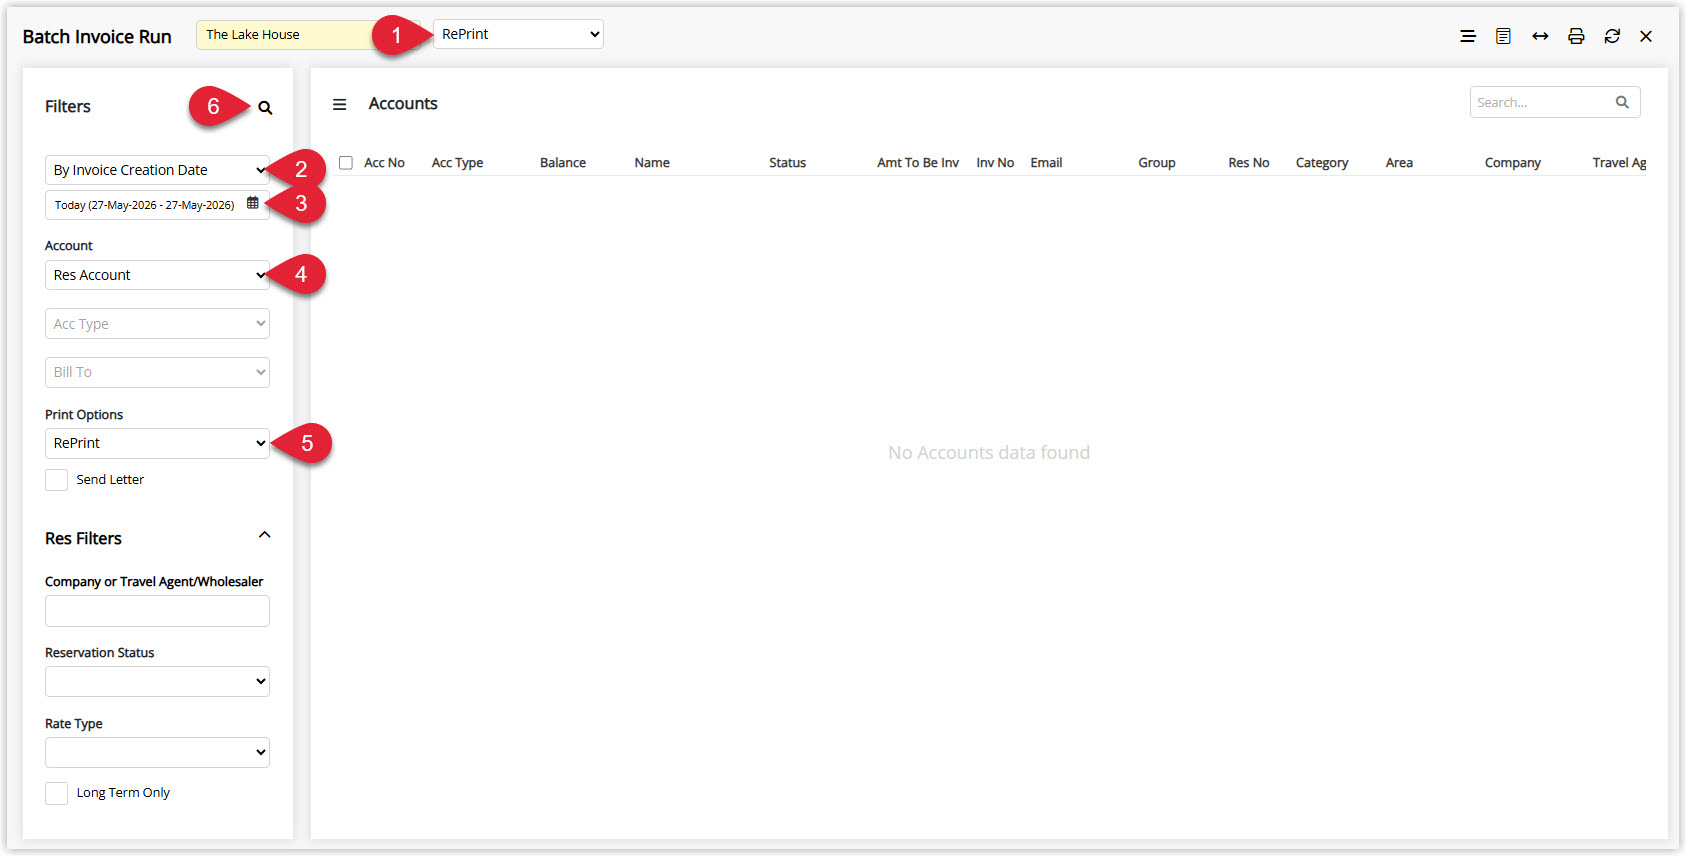Click the document report icon in header
Viewport: 1687px width, 857px height.
tap(1503, 36)
